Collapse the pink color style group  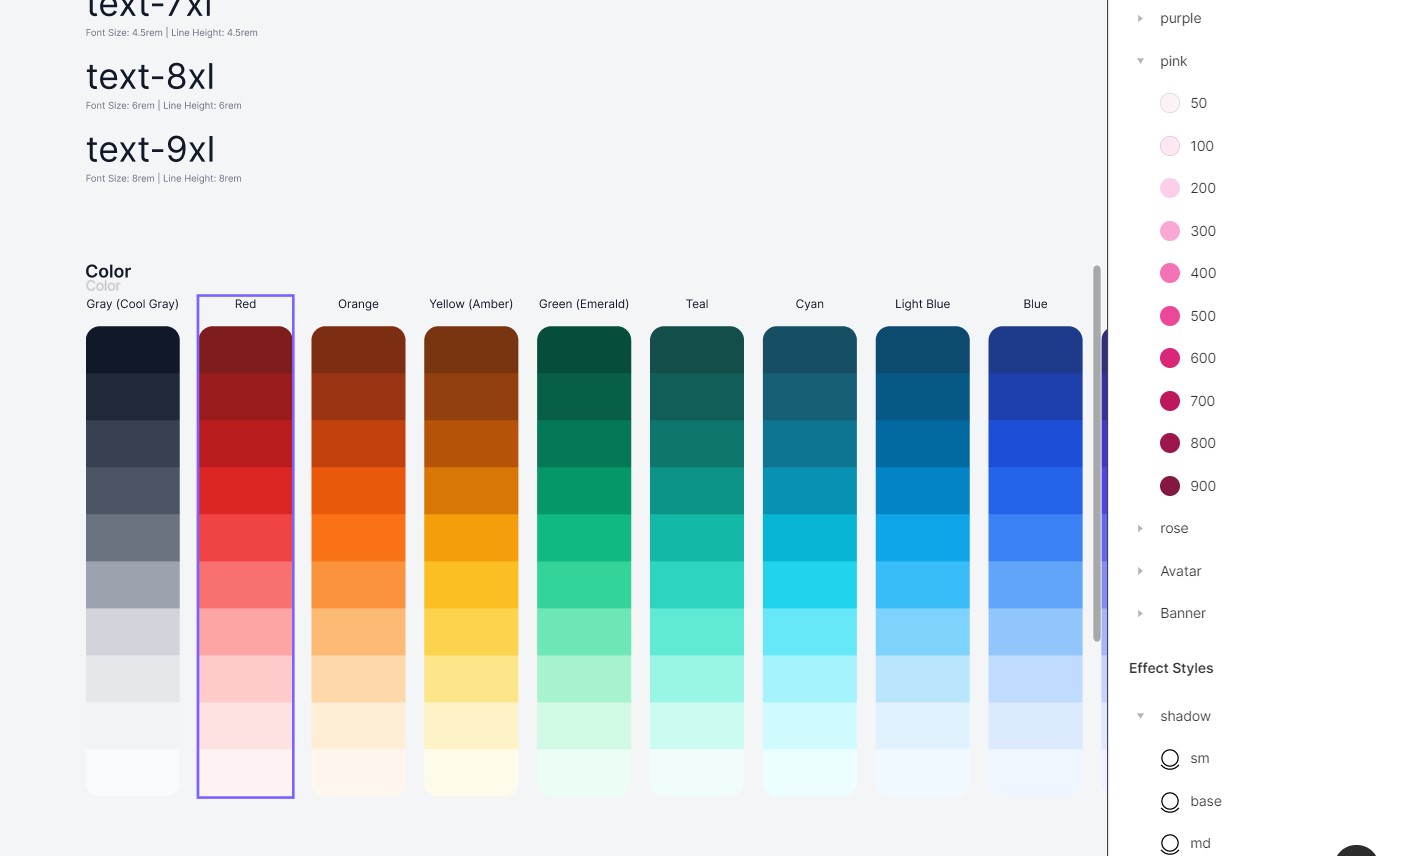[1140, 61]
